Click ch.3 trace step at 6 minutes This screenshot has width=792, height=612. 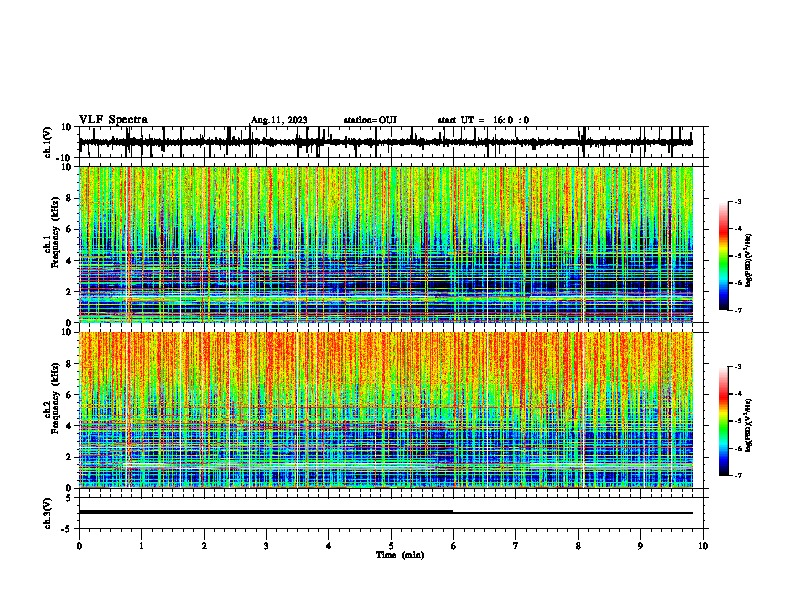[453, 512]
